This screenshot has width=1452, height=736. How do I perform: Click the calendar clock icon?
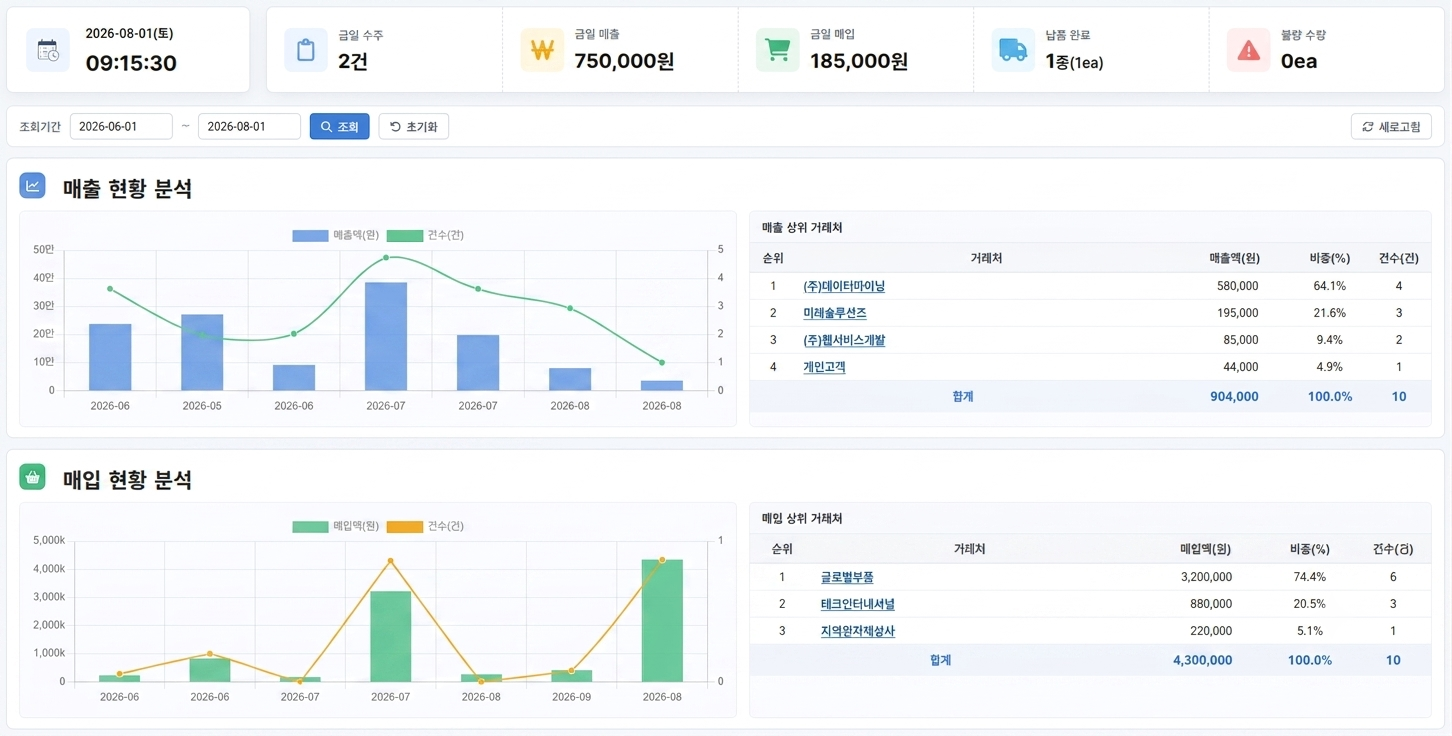[48, 50]
